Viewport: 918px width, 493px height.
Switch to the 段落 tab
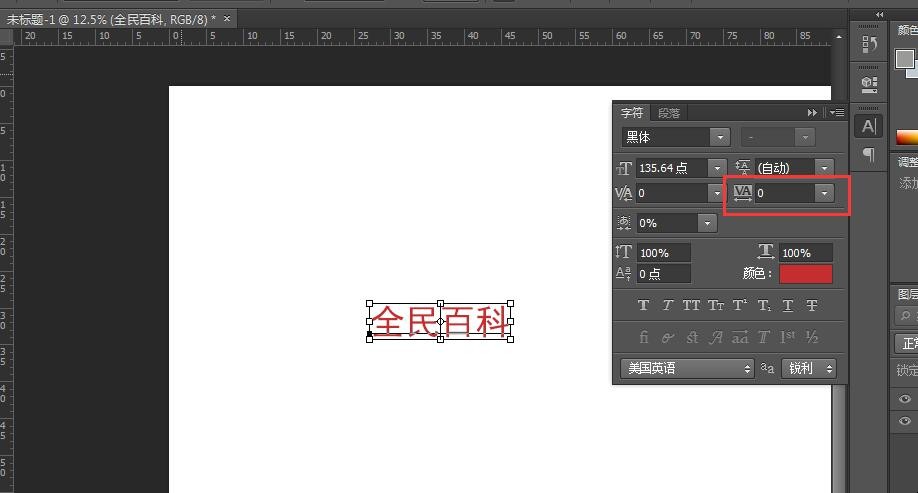point(668,113)
